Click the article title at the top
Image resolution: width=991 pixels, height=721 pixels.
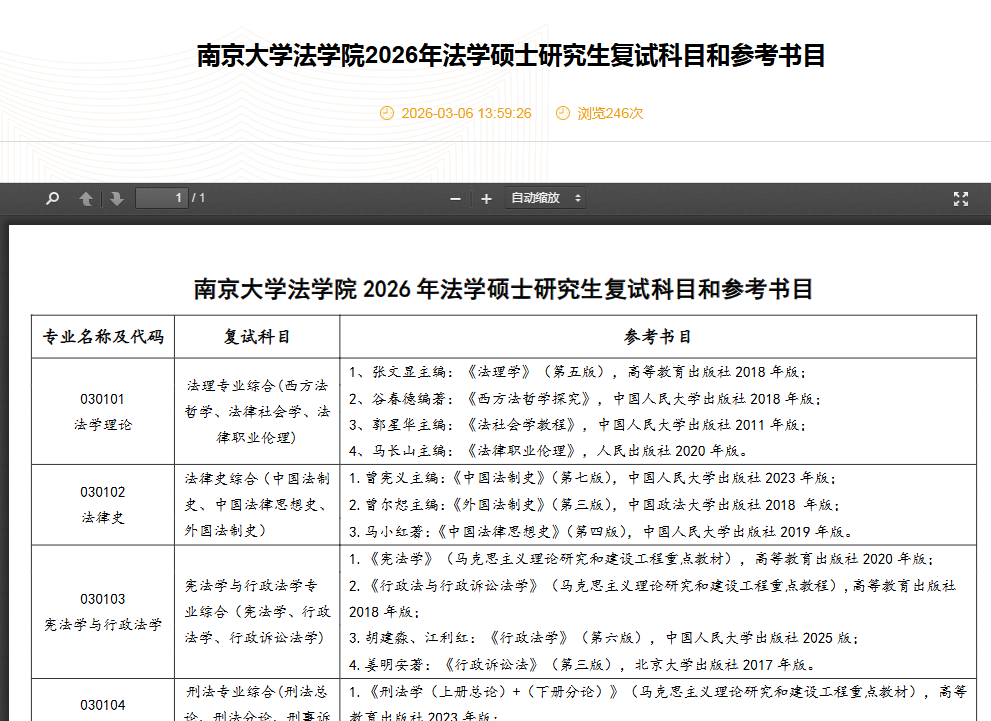[x=494, y=54]
